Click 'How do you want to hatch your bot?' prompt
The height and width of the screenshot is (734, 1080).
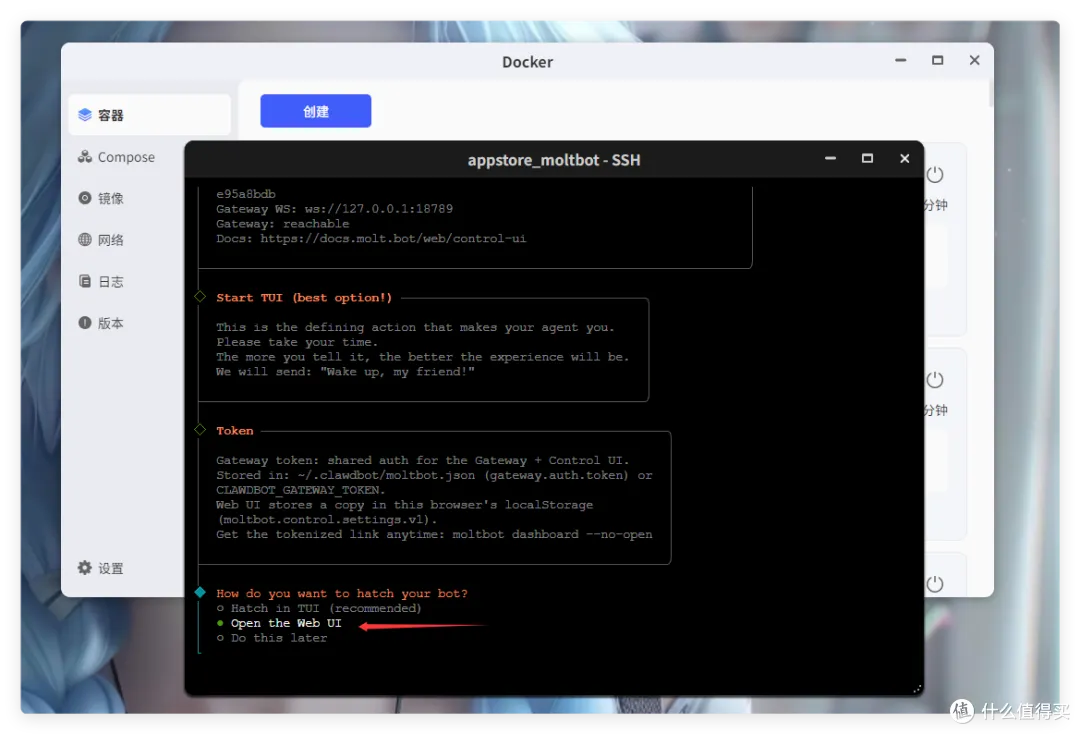click(x=342, y=594)
